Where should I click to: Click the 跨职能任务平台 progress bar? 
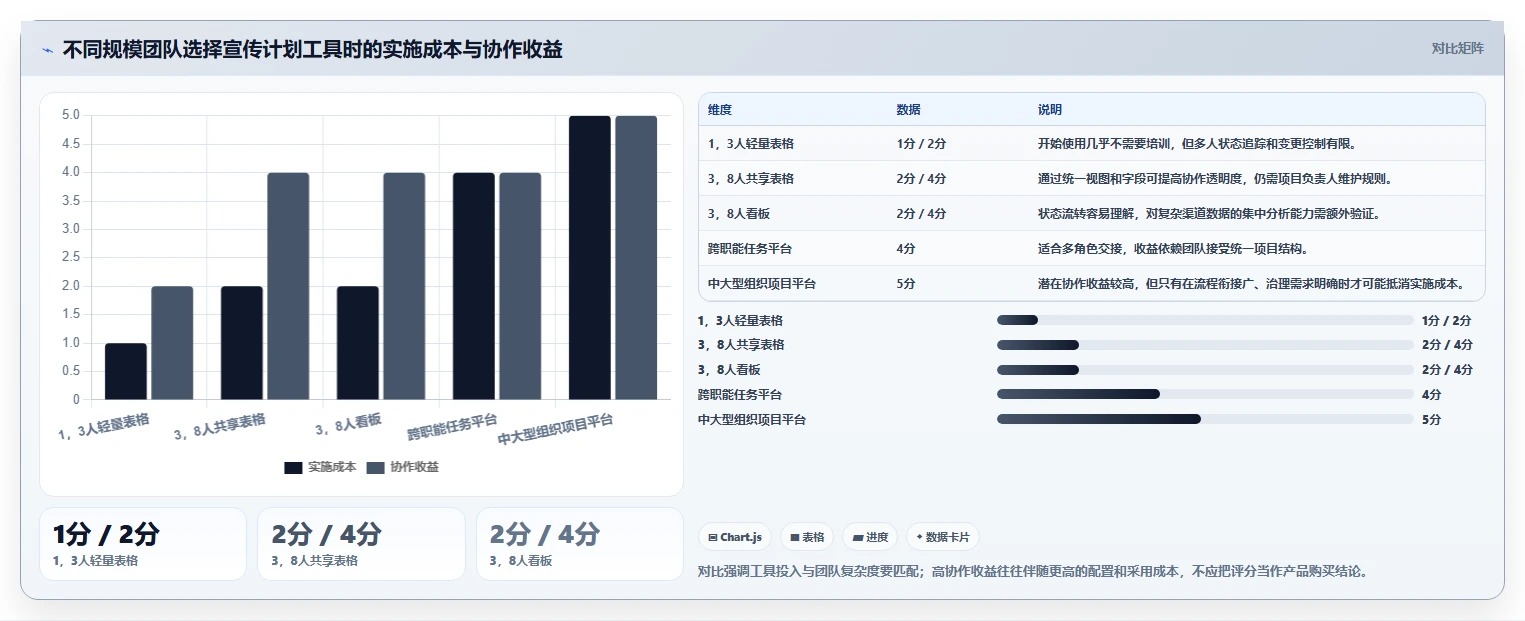coord(1205,394)
